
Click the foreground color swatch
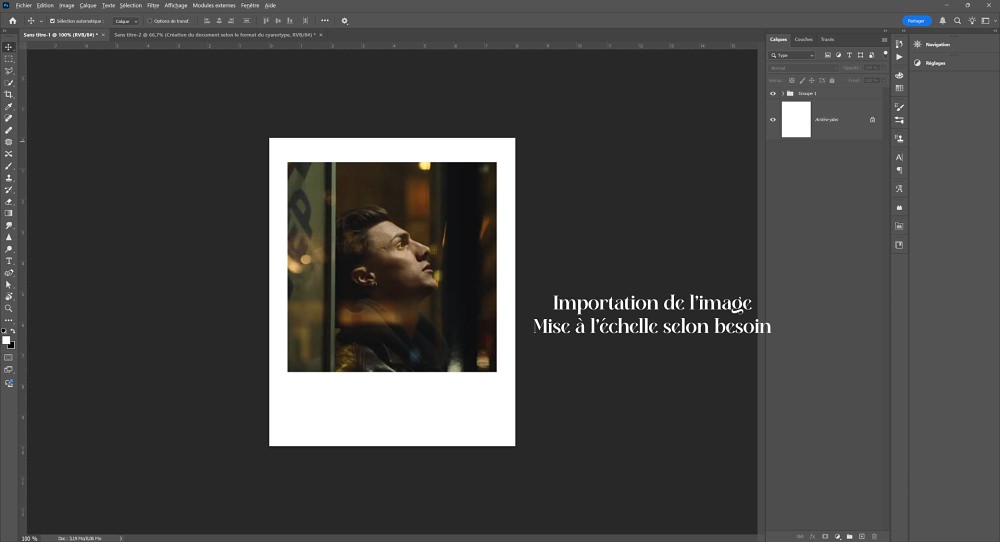click(6, 341)
